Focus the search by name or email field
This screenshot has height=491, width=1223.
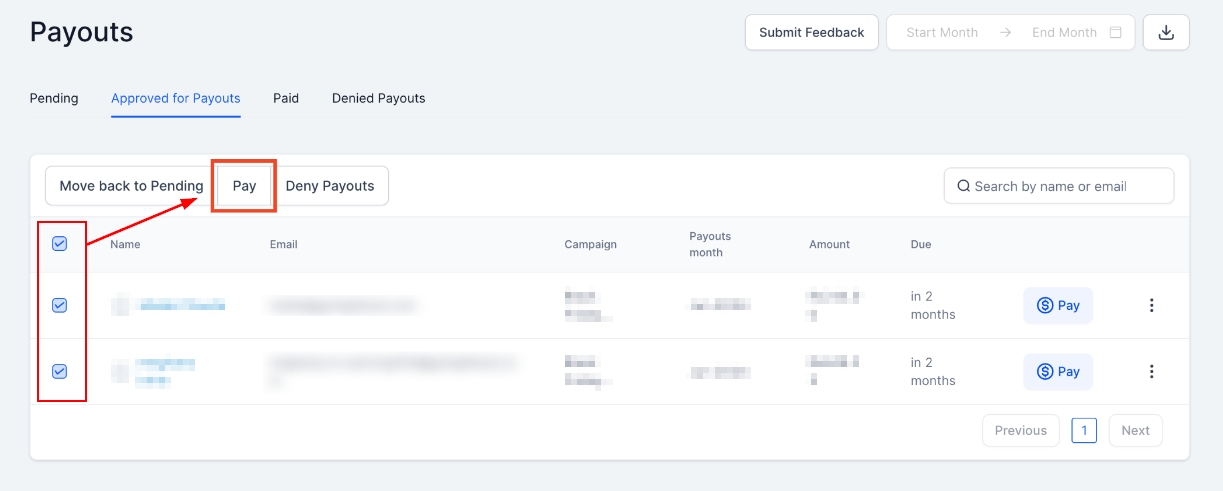coord(1066,186)
